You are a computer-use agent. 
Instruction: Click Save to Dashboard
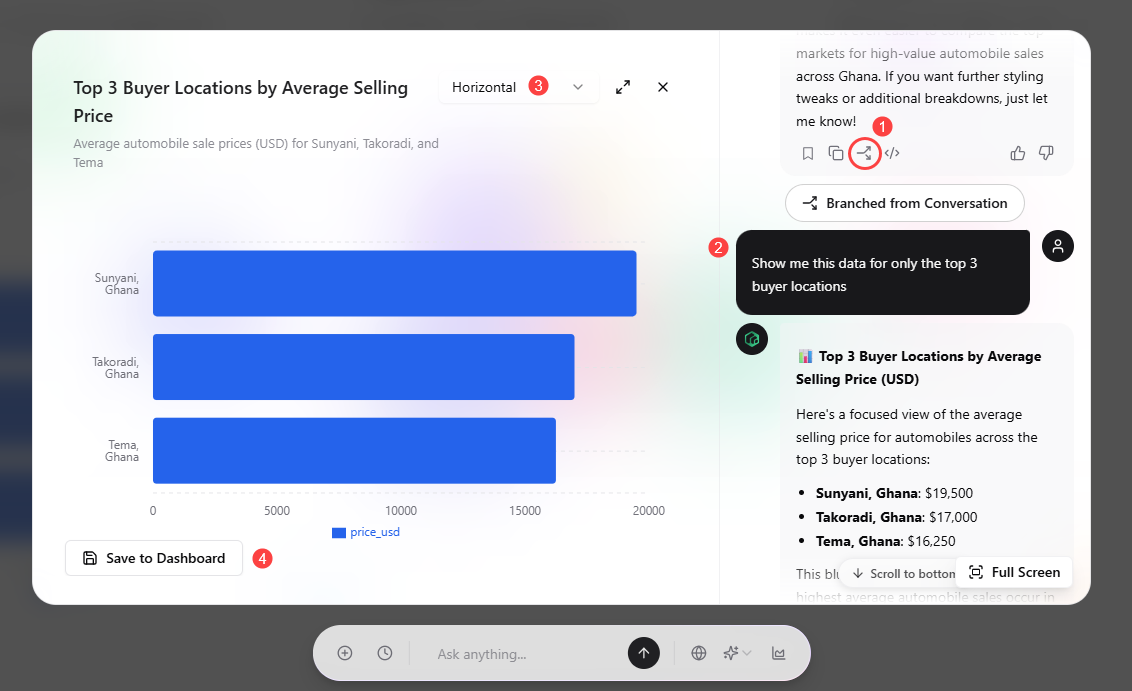click(153, 558)
